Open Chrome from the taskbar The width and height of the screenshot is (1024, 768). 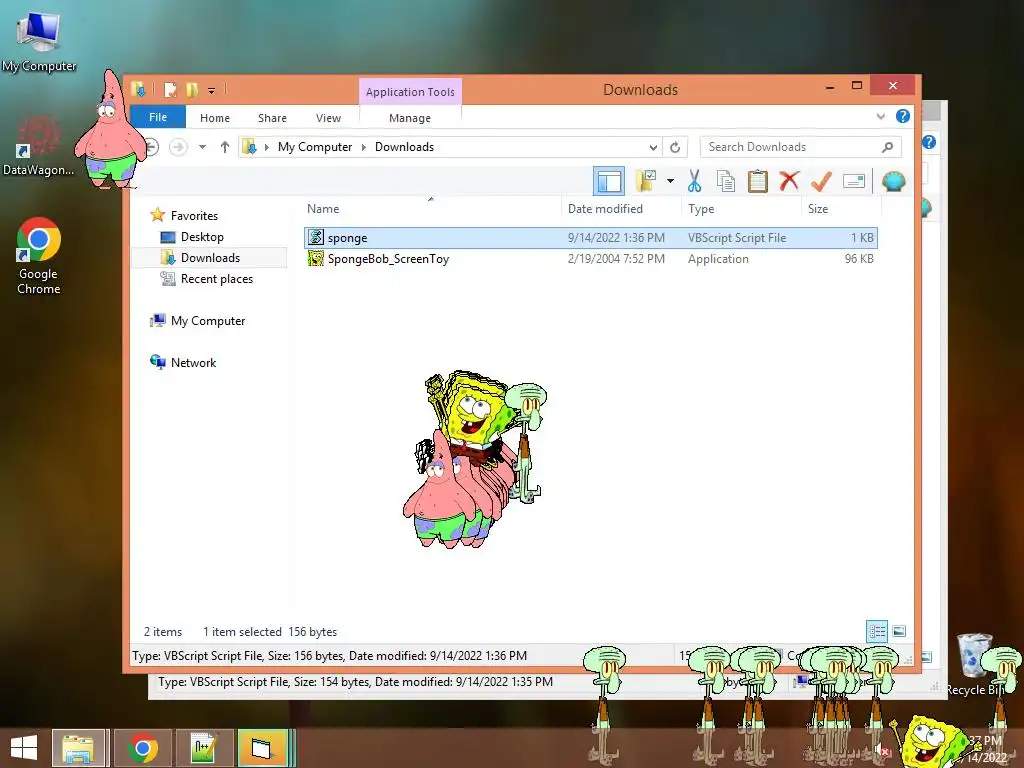pyautogui.click(x=143, y=748)
